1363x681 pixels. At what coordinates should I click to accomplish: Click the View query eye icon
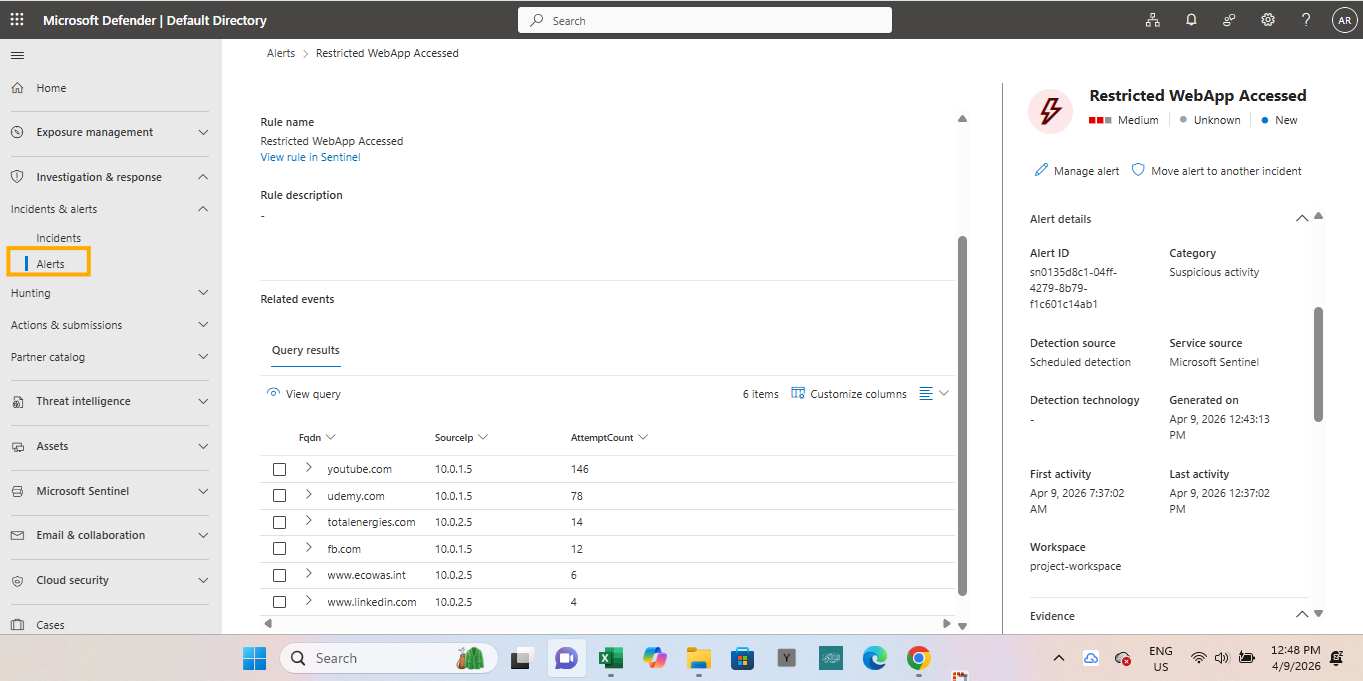tap(273, 393)
